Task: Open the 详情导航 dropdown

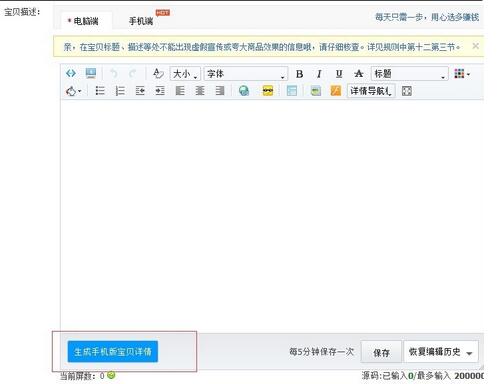Action: click(x=371, y=91)
